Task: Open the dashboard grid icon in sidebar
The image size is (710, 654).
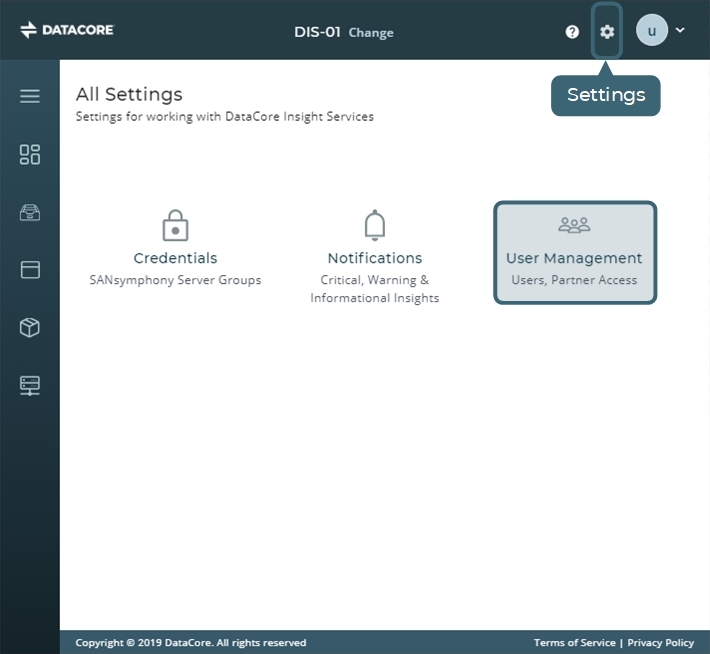Action: point(30,154)
